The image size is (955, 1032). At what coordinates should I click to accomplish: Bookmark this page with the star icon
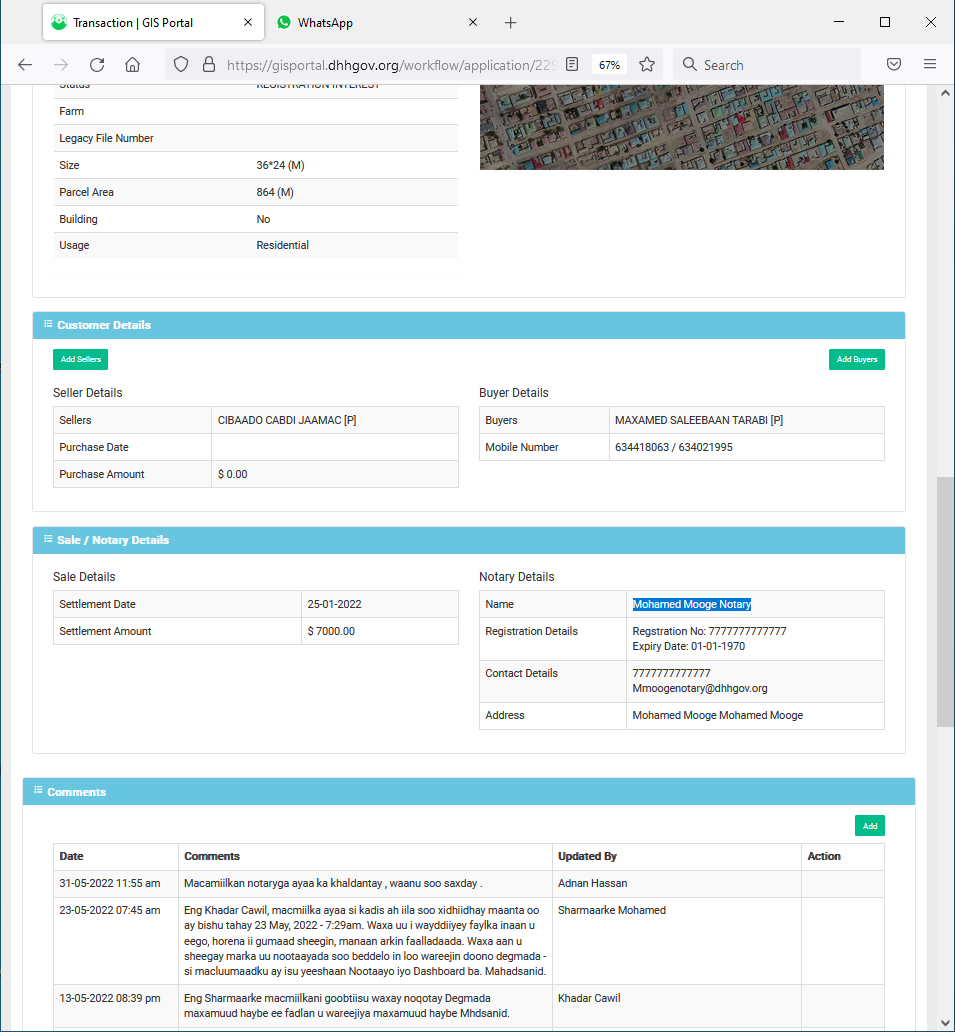tap(647, 64)
